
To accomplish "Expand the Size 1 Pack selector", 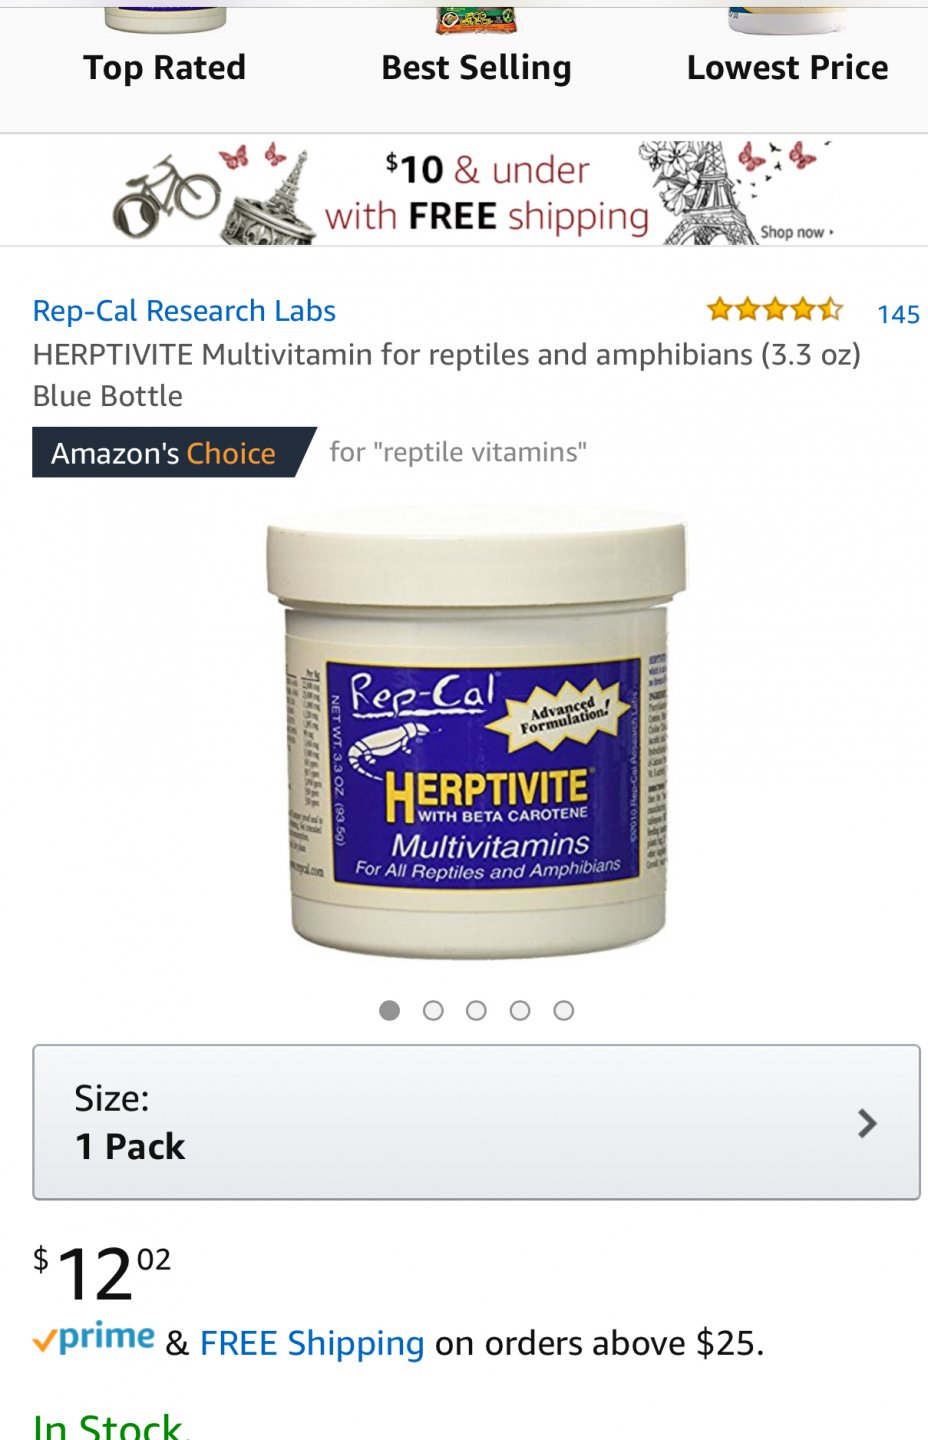I will tap(476, 1122).
